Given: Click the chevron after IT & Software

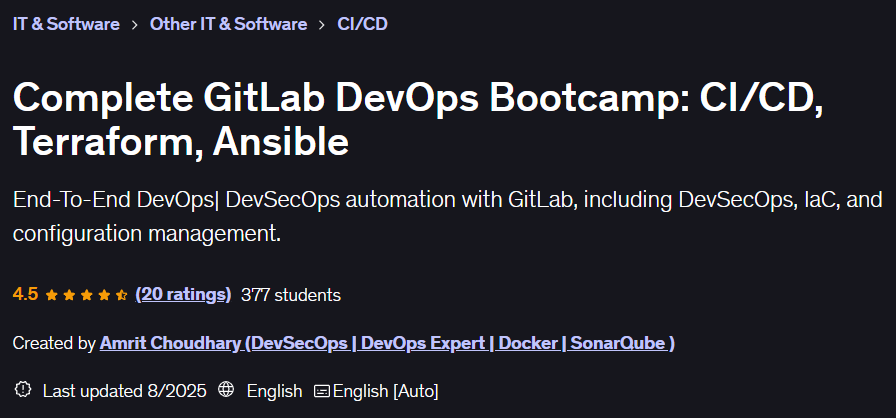Looking at the screenshot, I should point(135,25).
